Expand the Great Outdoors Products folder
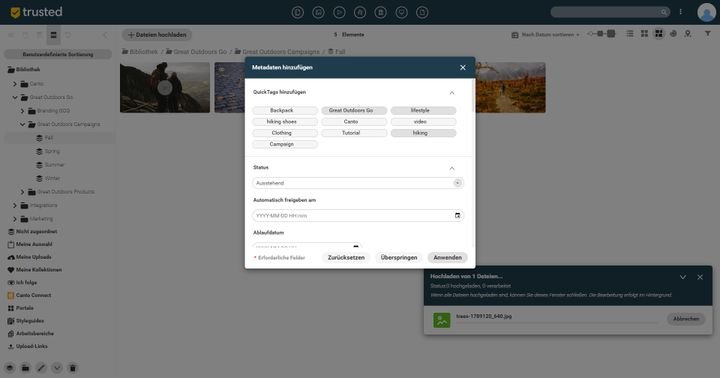 point(22,192)
